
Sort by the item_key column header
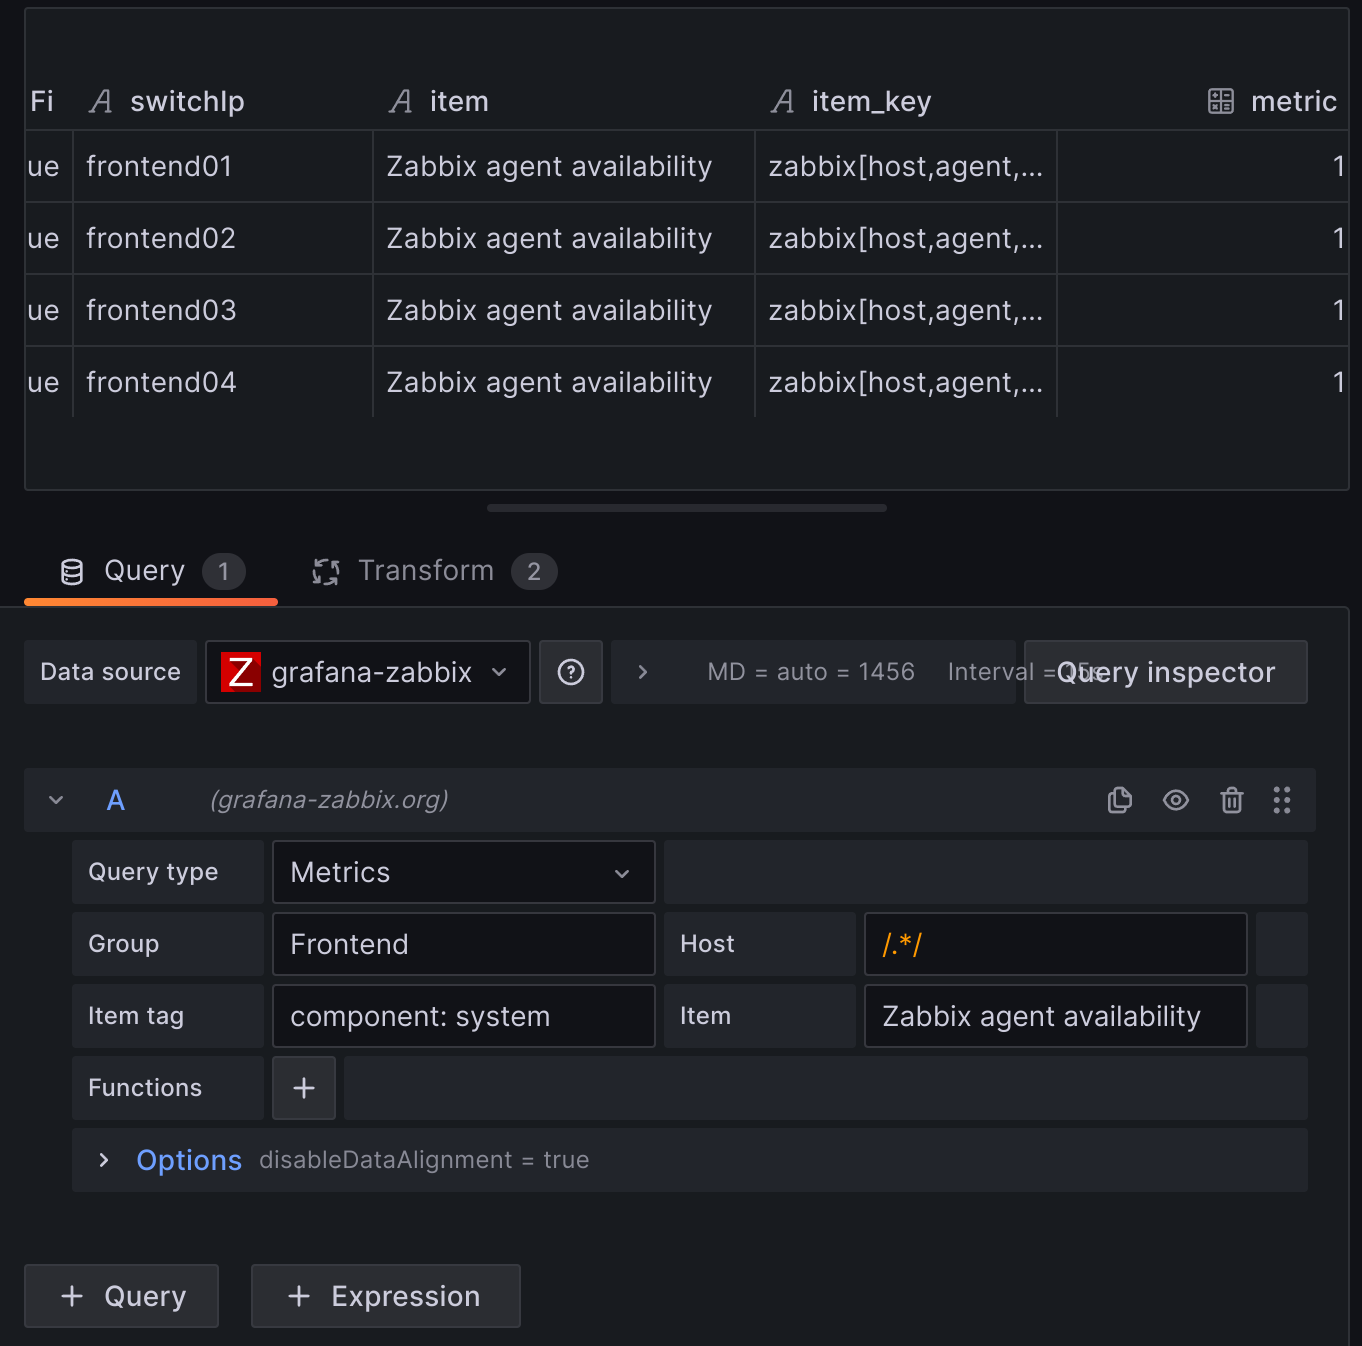(871, 101)
